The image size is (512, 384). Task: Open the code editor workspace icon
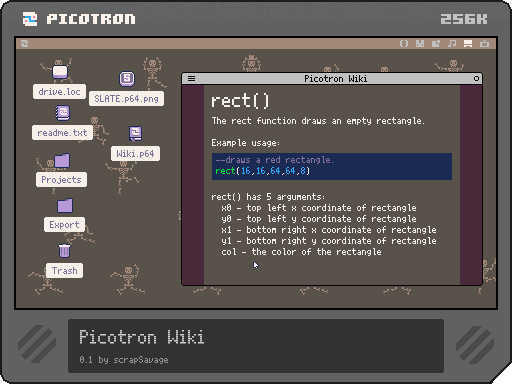point(404,44)
